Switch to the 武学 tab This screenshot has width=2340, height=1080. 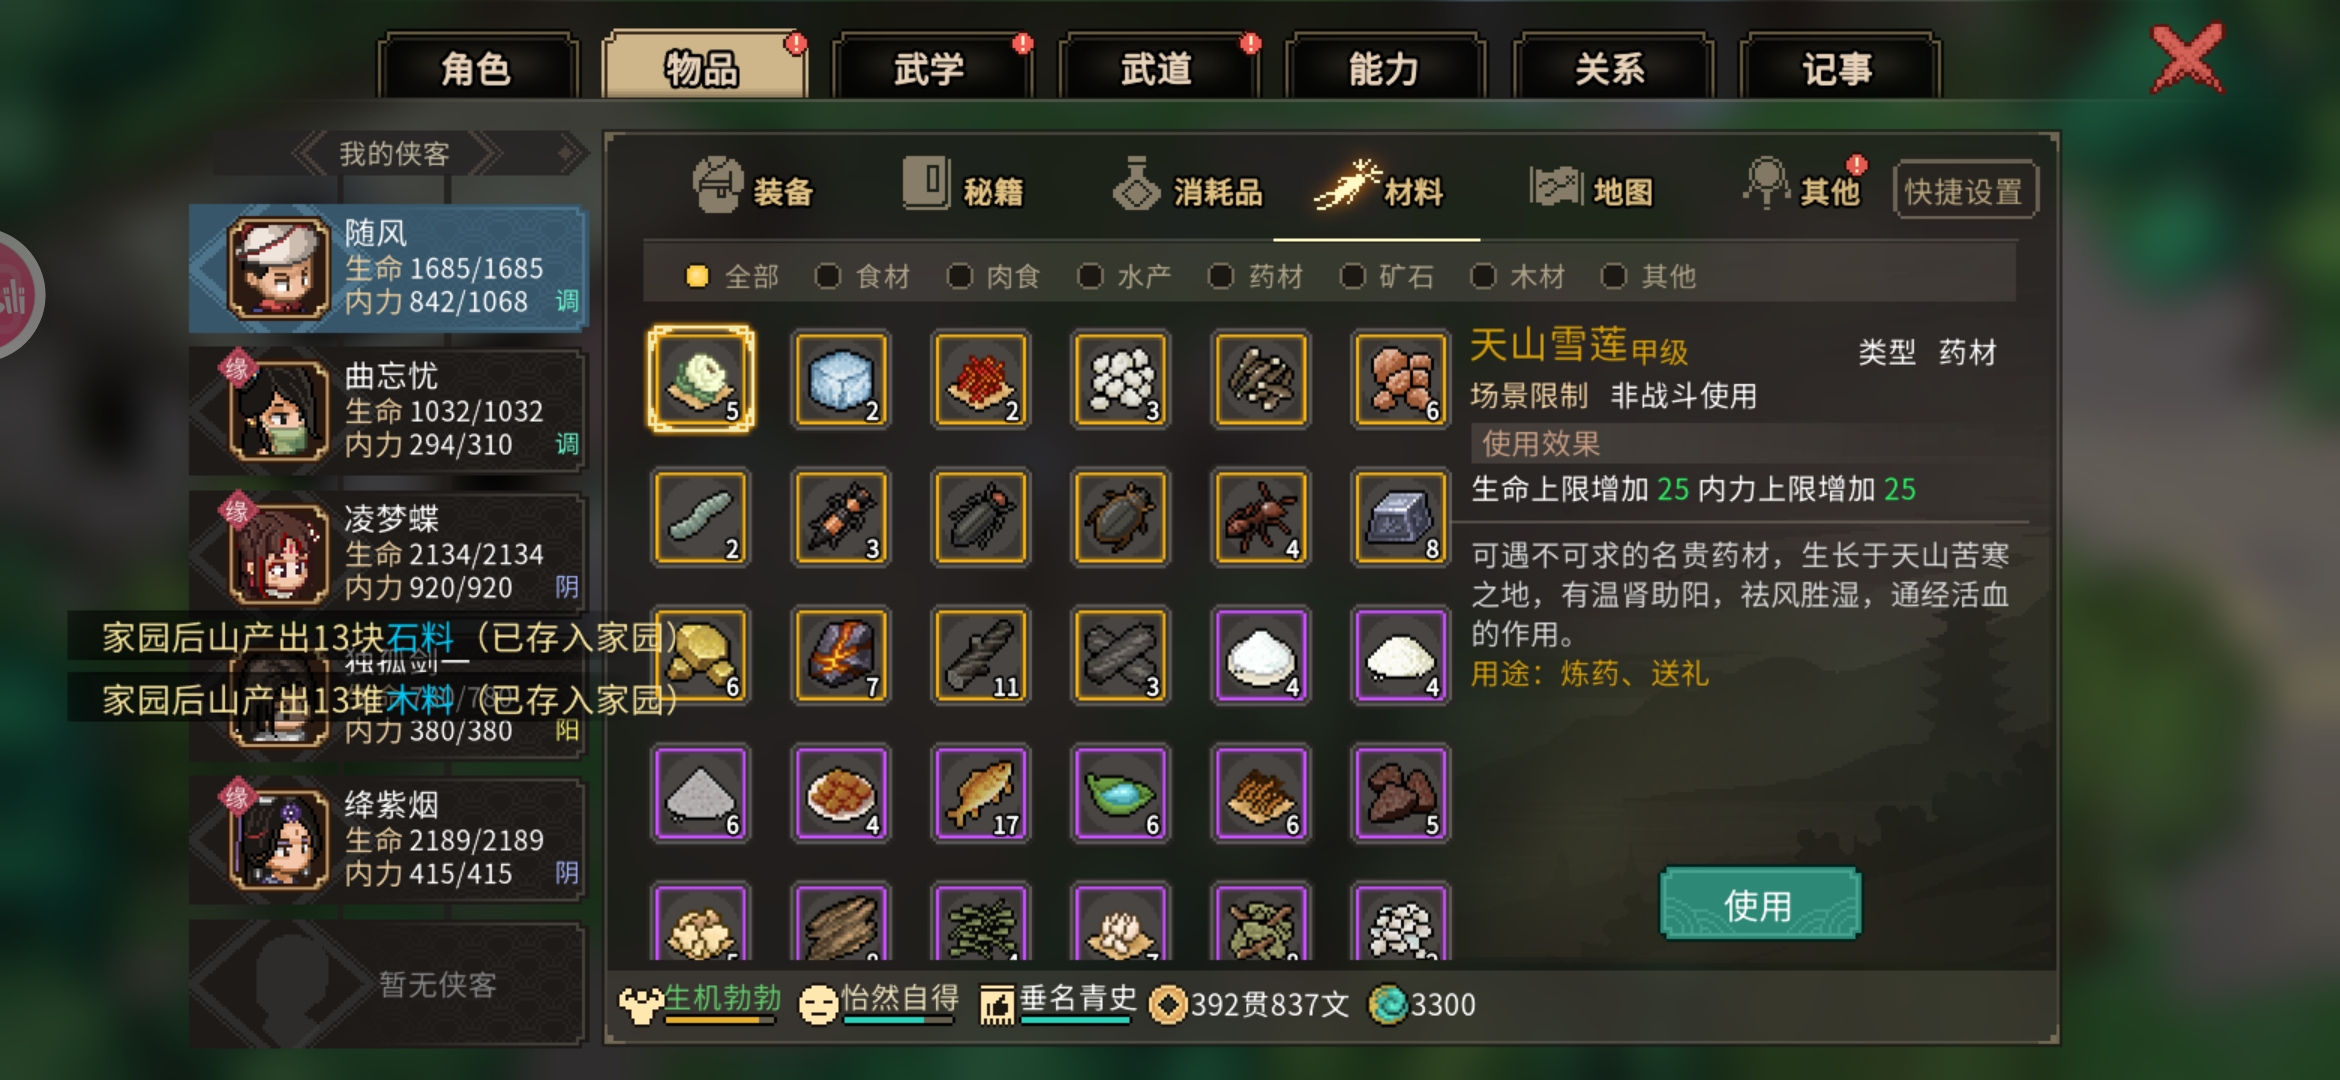pos(930,68)
